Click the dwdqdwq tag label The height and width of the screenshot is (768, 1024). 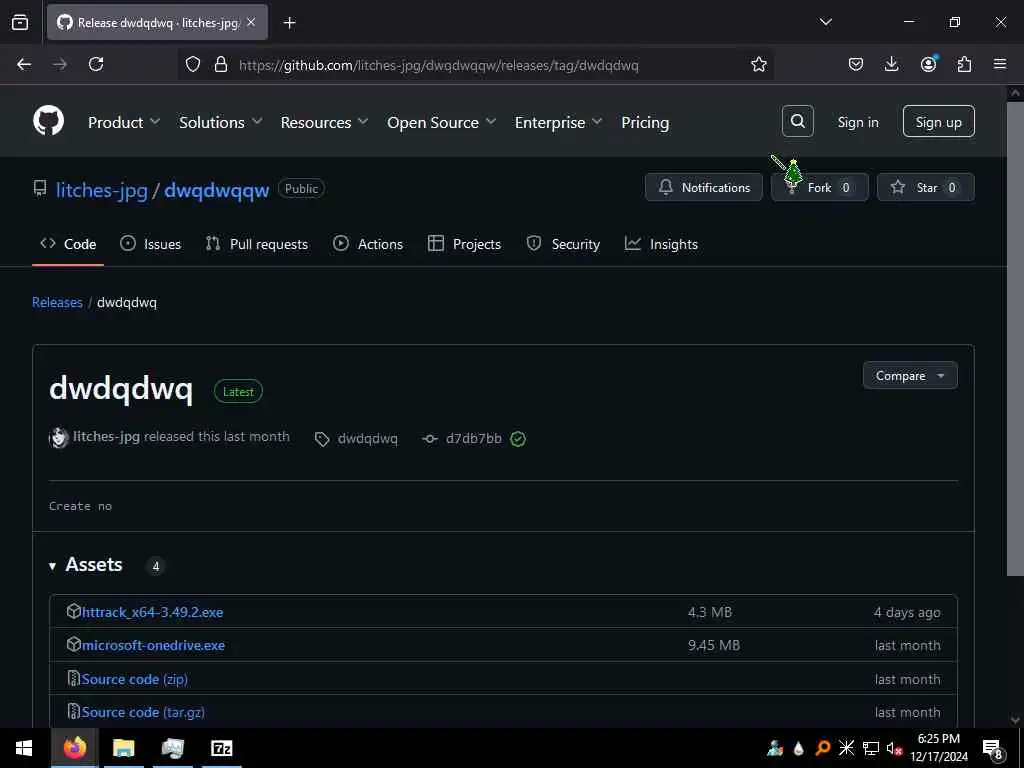click(367, 439)
